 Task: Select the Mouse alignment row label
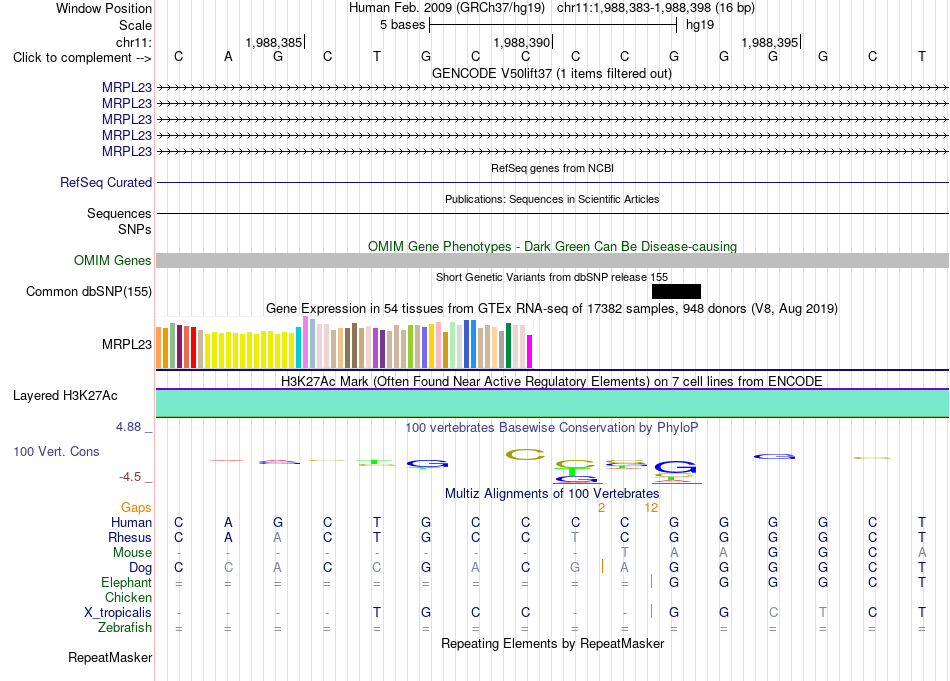[132, 553]
